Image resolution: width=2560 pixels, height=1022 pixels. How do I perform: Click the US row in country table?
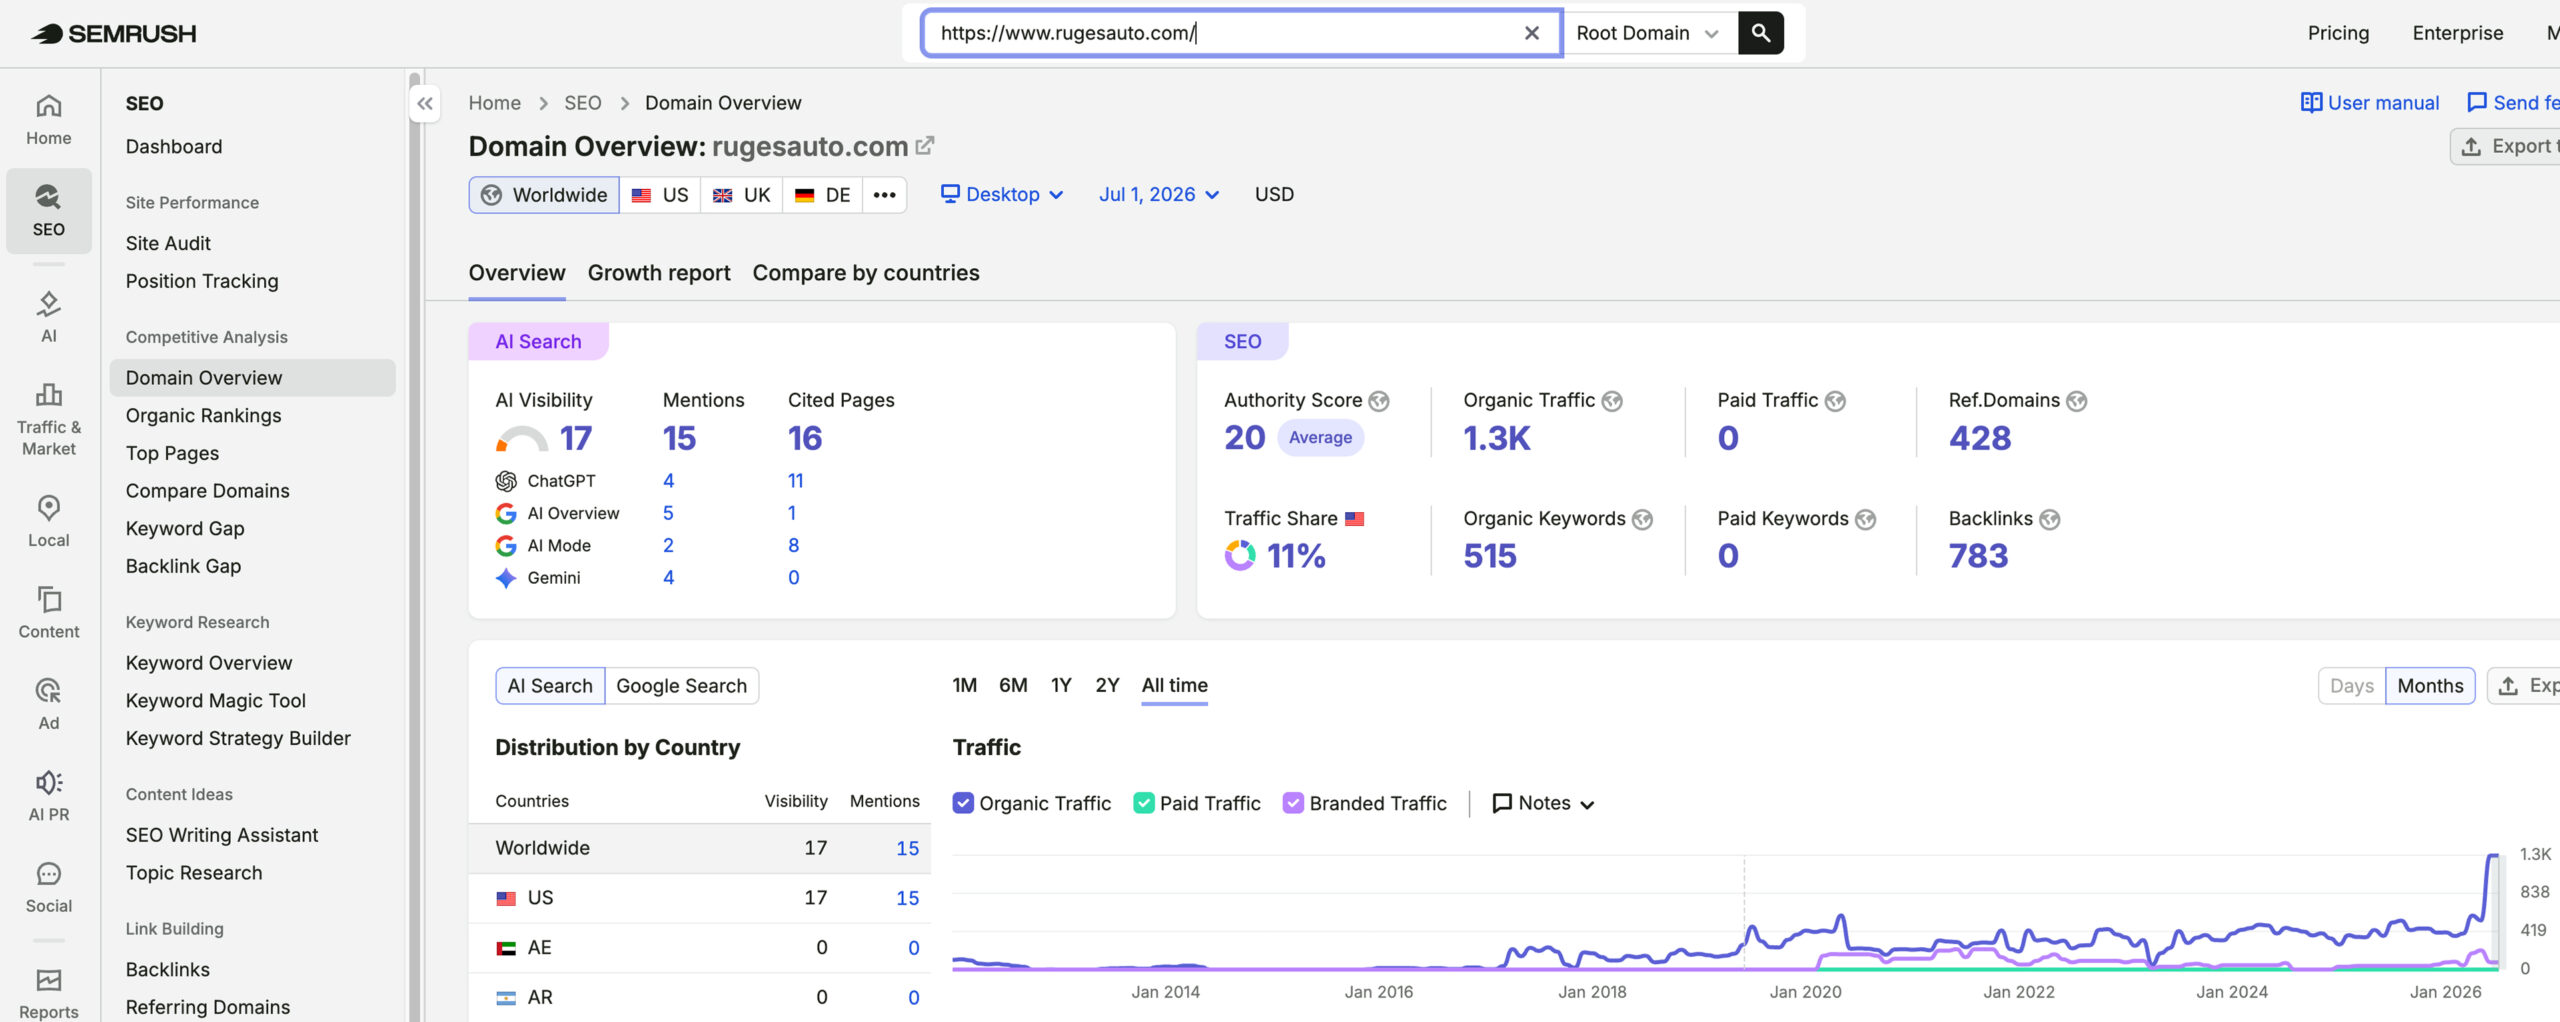tap(700, 898)
